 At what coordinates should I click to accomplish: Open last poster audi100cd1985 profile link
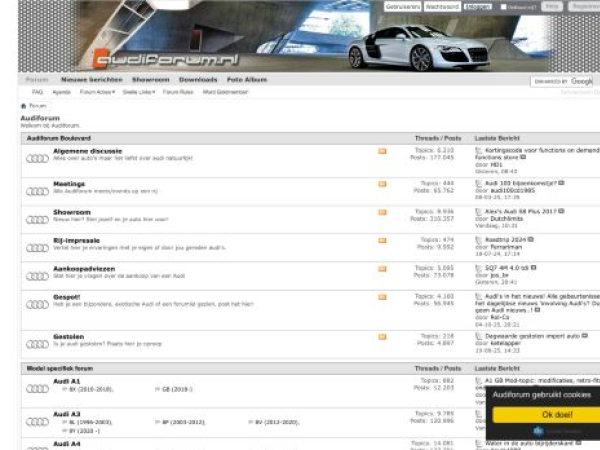[512, 191]
